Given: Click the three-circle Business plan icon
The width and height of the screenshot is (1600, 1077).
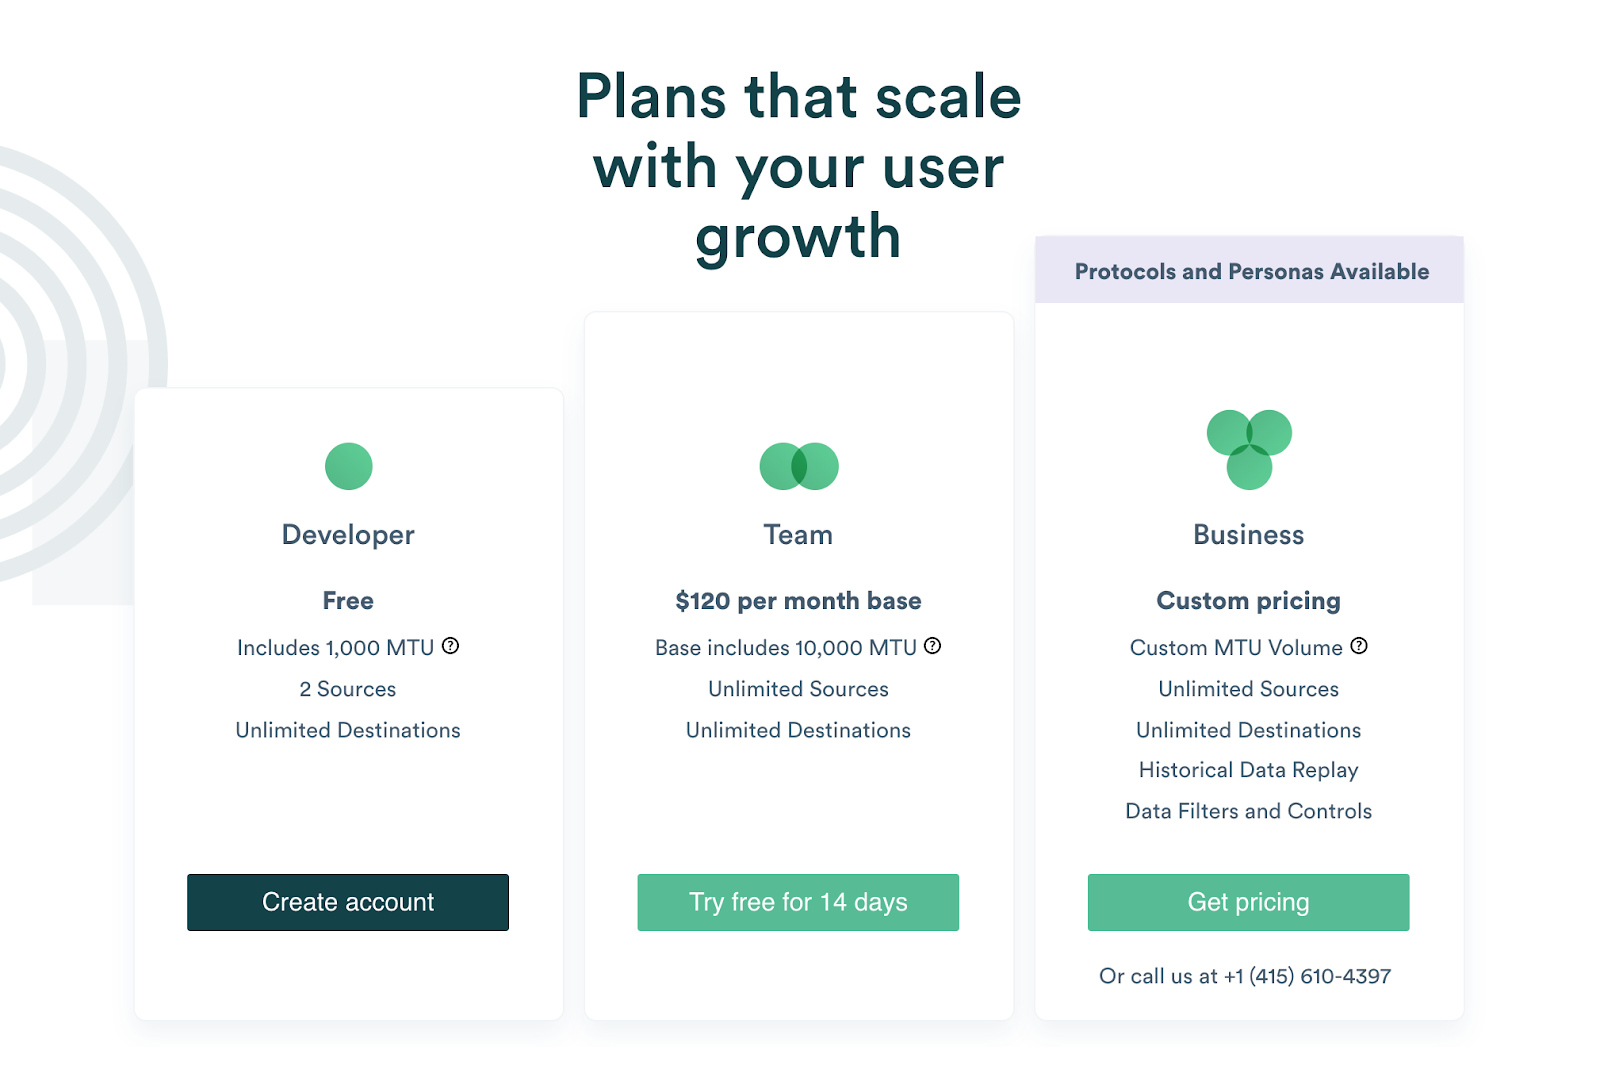Looking at the screenshot, I should pyautogui.click(x=1249, y=450).
